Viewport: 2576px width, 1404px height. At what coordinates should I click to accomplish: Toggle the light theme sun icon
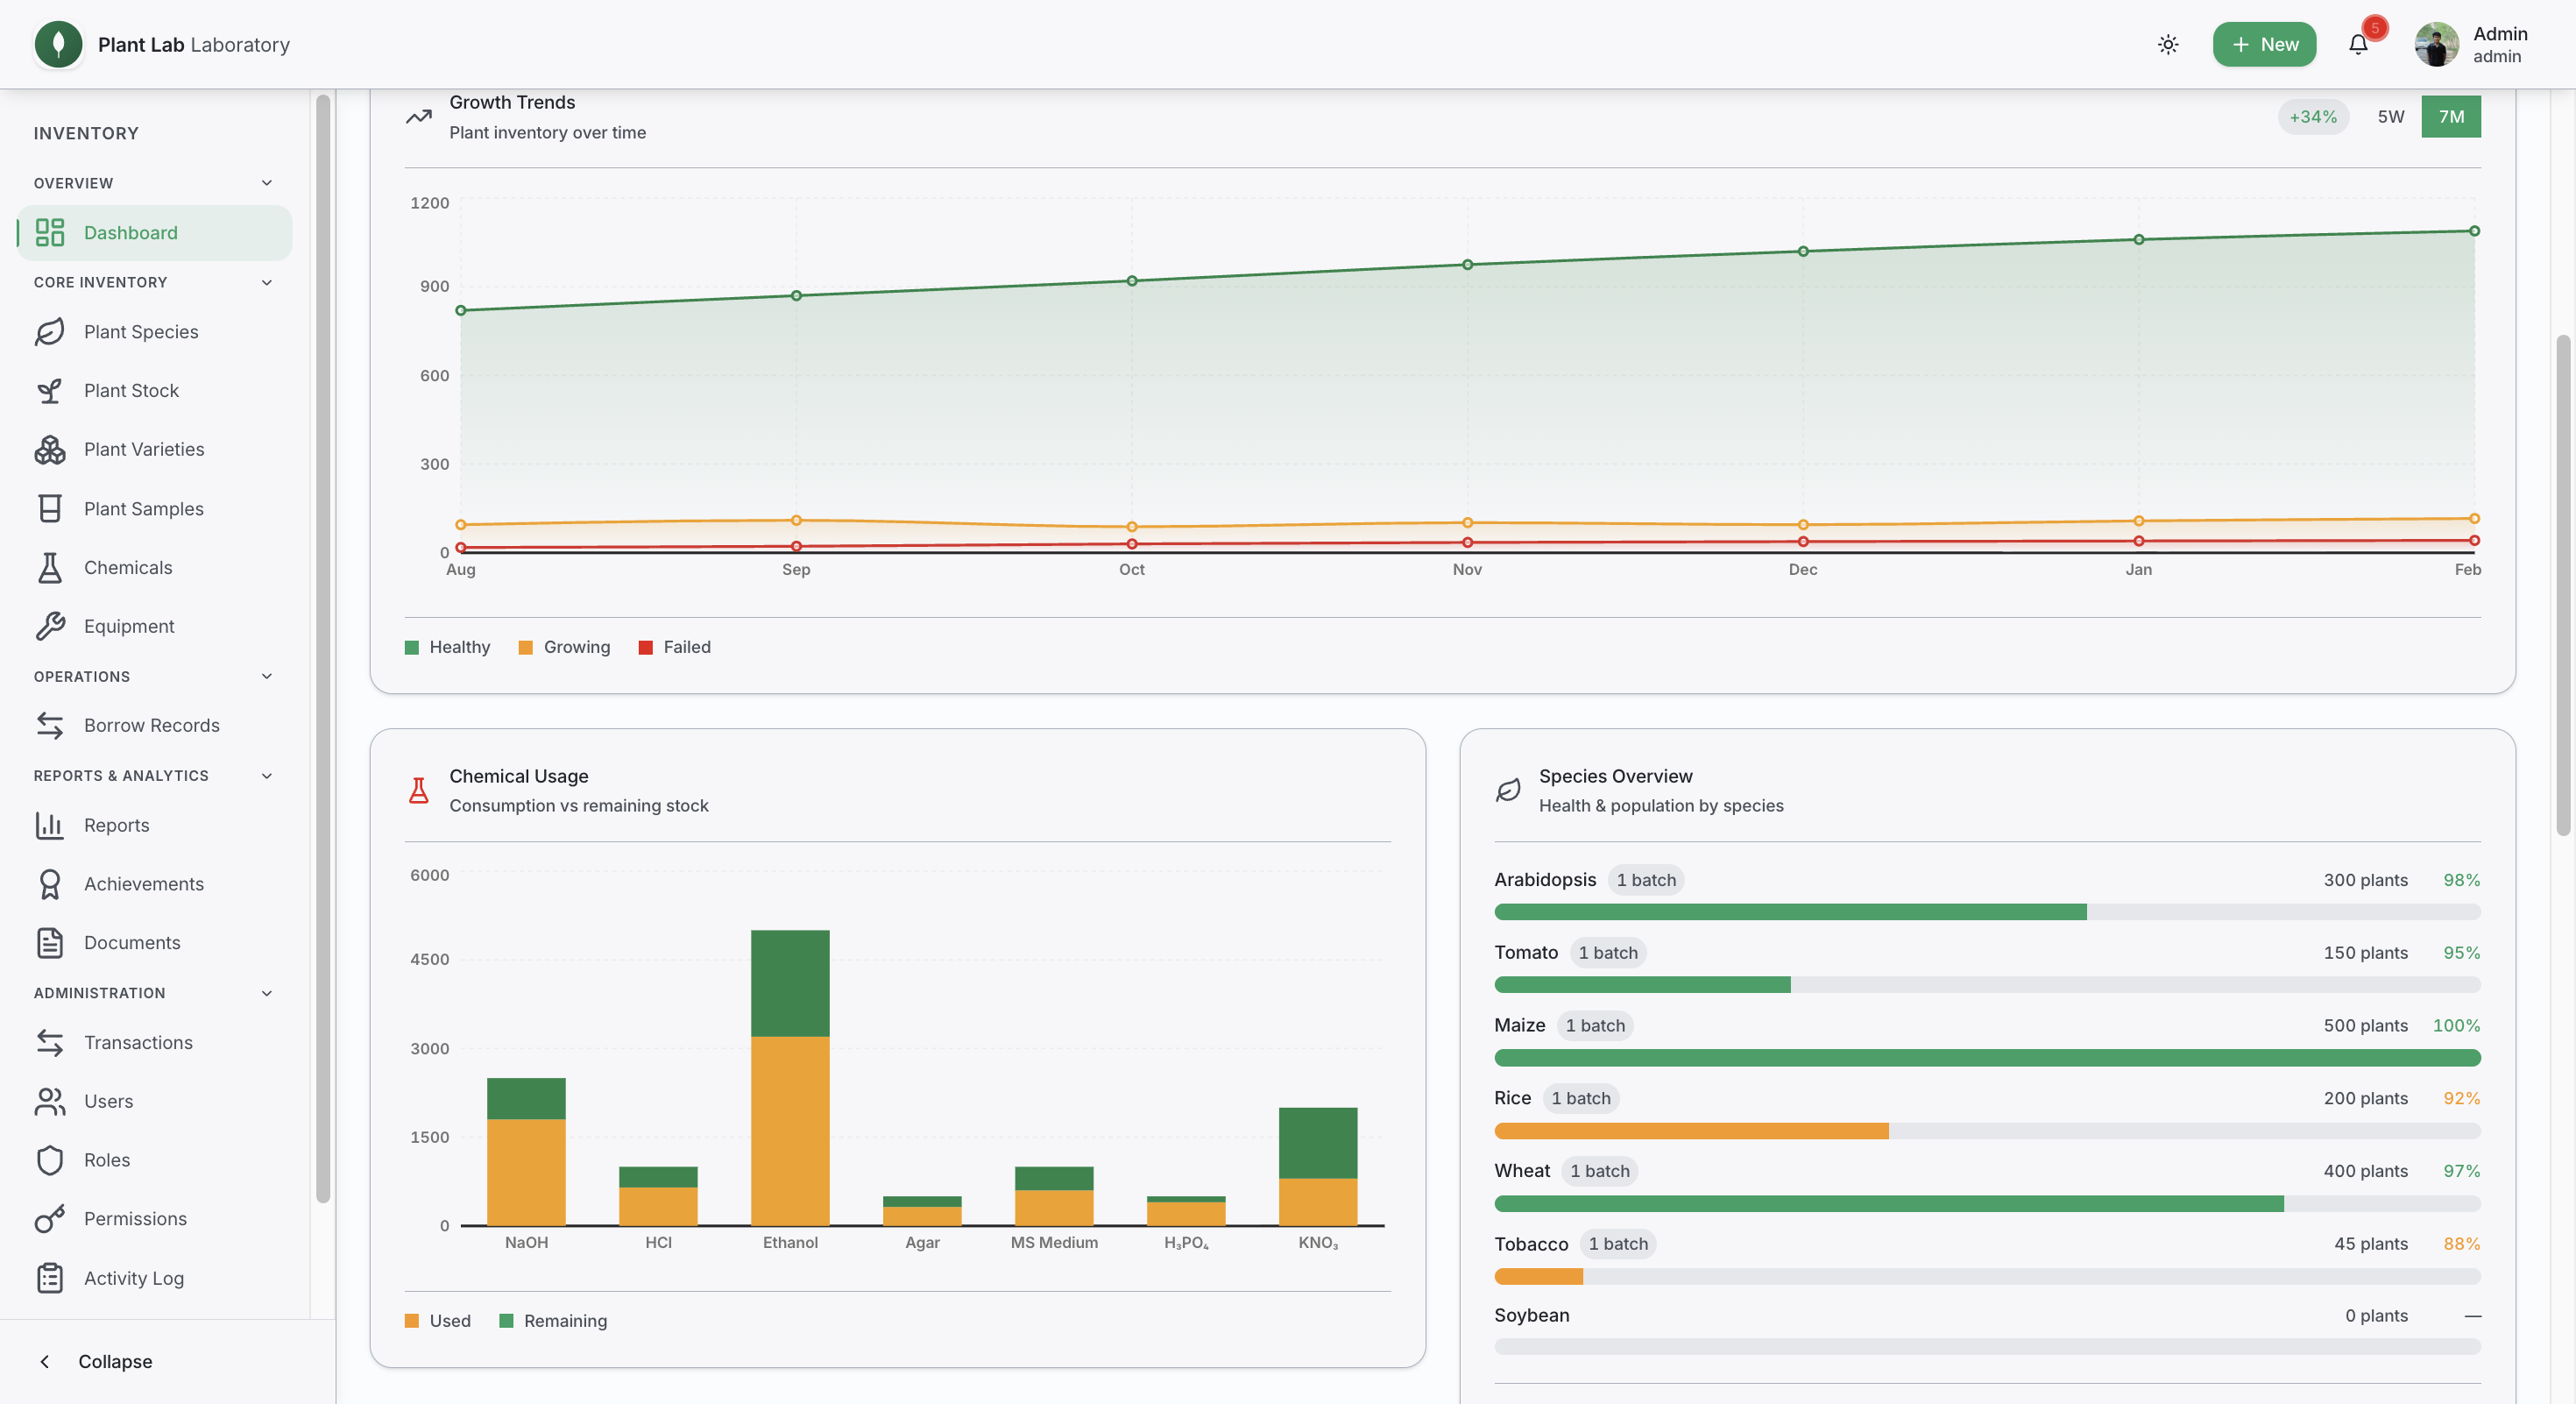coord(2167,44)
